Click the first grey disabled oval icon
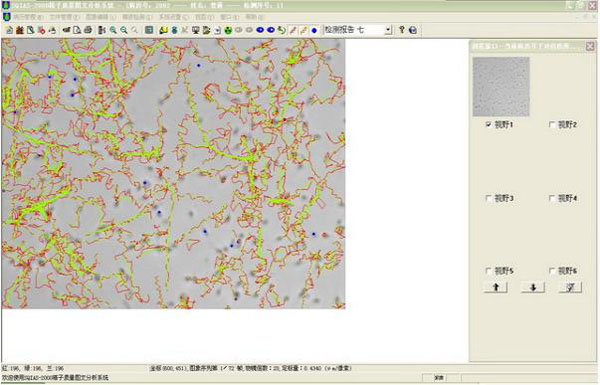Screen dimensions: 600x385 pyautogui.click(x=239, y=29)
